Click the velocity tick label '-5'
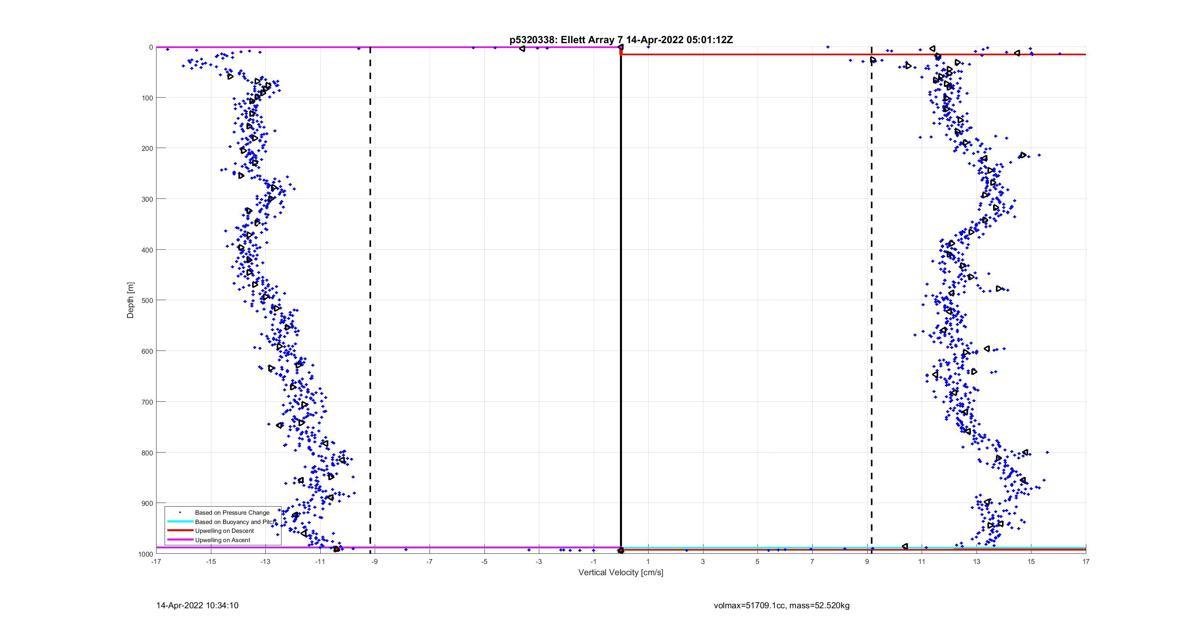This screenshot has width=1200, height=622. 484,562
